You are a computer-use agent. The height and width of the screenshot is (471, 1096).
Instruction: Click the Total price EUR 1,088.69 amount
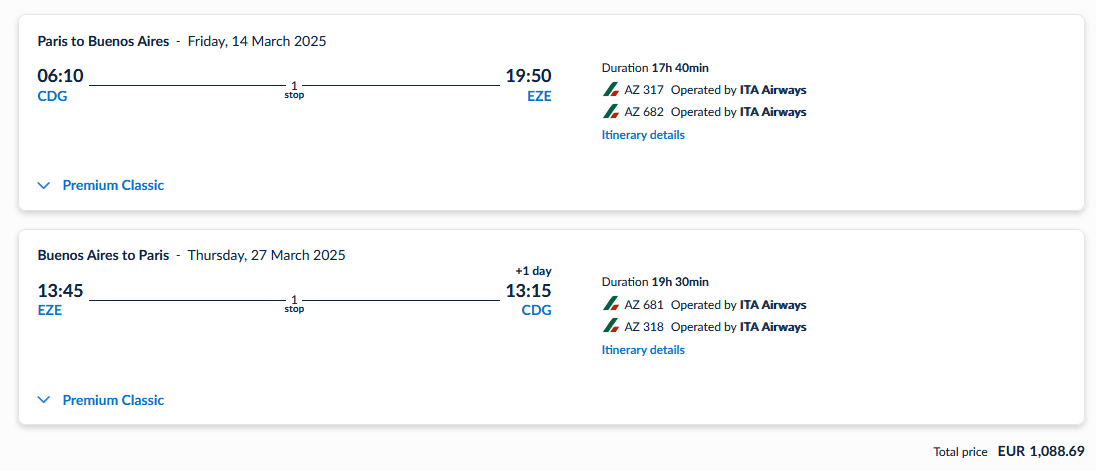(1041, 452)
